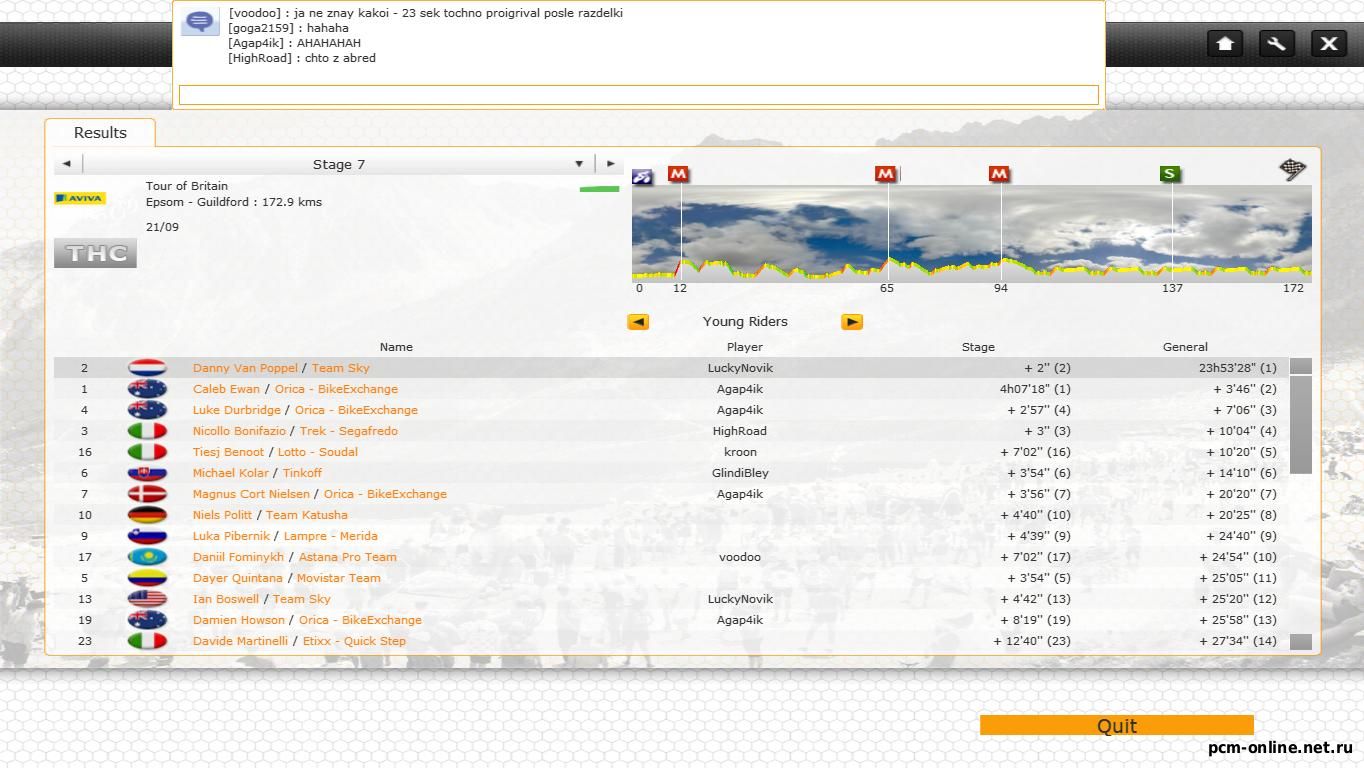Image resolution: width=1364 pixels, height=768 pixels.
Task: Click the Italian flag in Bonifazio row
Action: coord(147,431)
